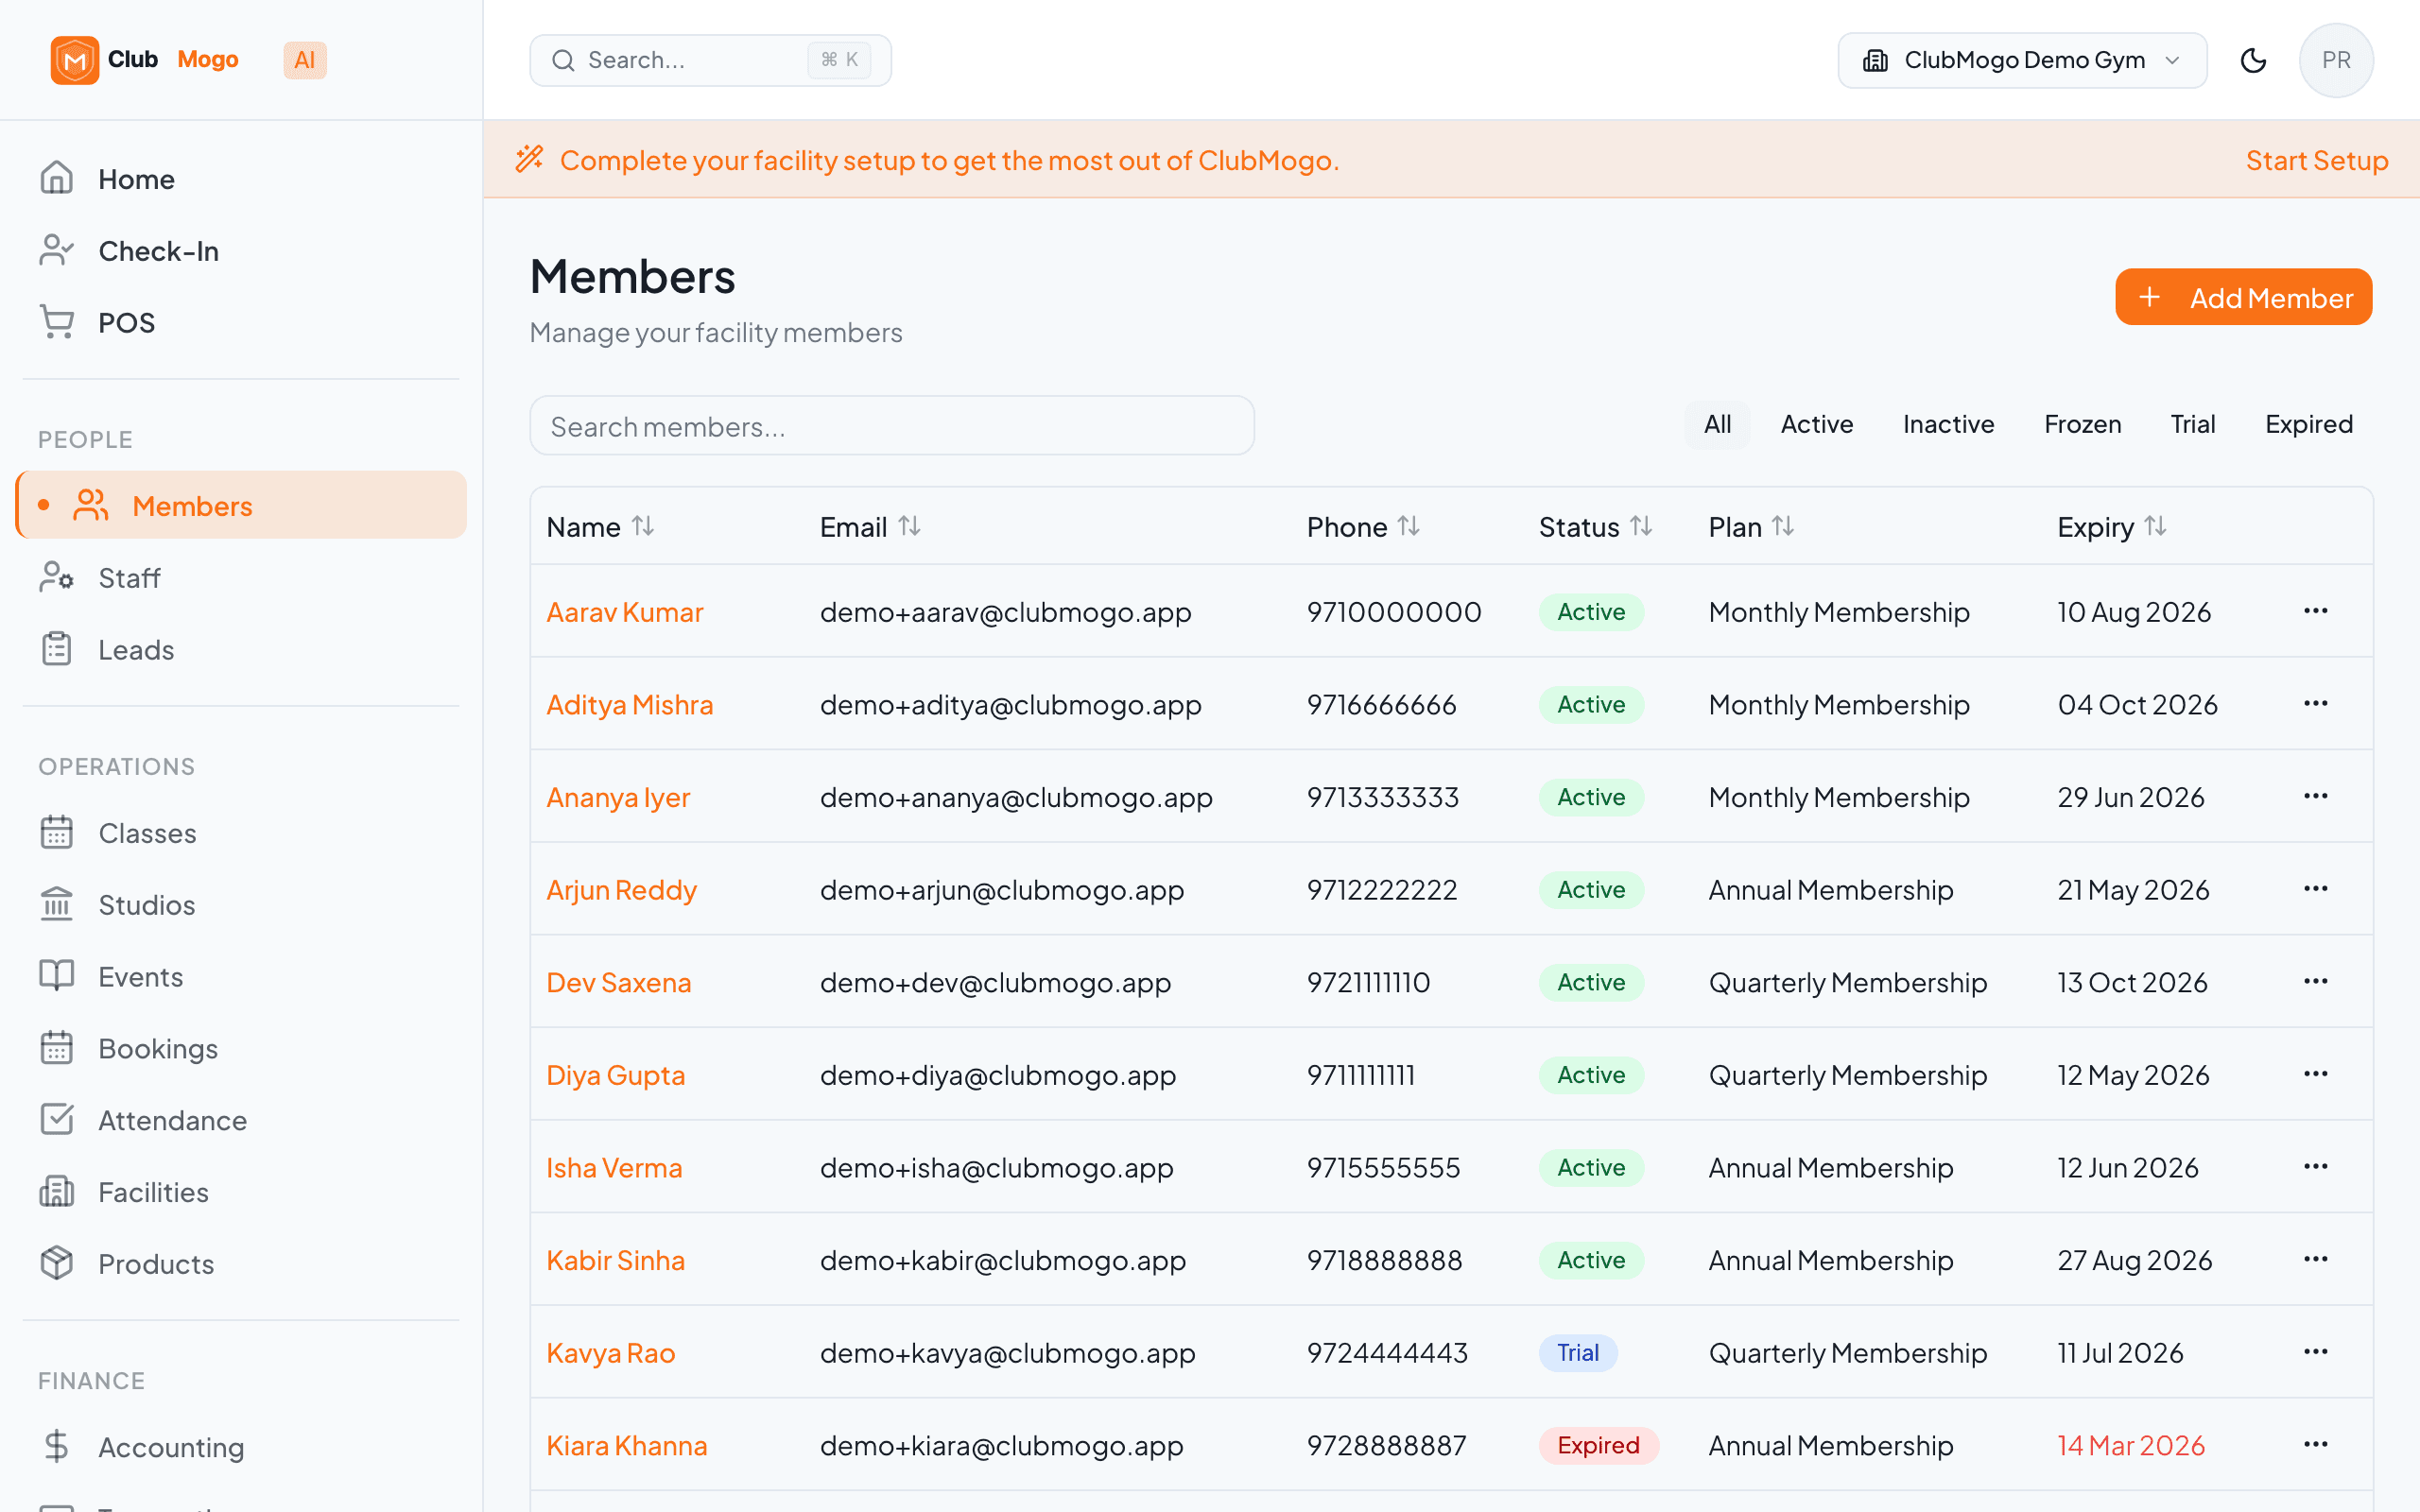Select the All filter tab
The width and height of the screenshot is (2420, 1512).
click(x=1717, y=424)
